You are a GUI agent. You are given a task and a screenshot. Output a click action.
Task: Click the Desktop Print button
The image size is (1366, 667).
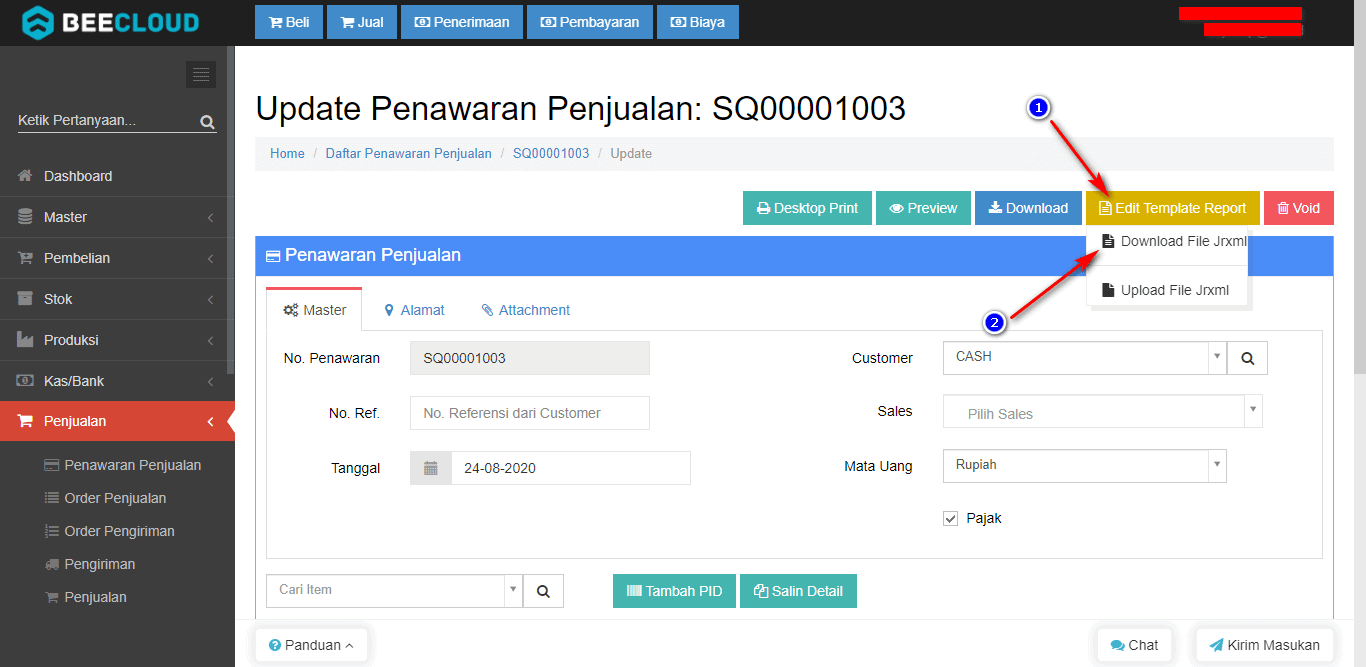pyautogui.click(x=807, y=208)
